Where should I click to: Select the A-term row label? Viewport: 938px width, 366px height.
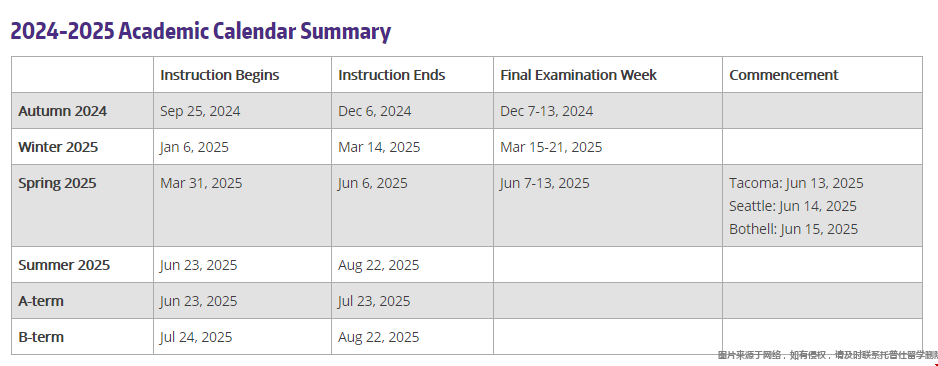[41, 301]
